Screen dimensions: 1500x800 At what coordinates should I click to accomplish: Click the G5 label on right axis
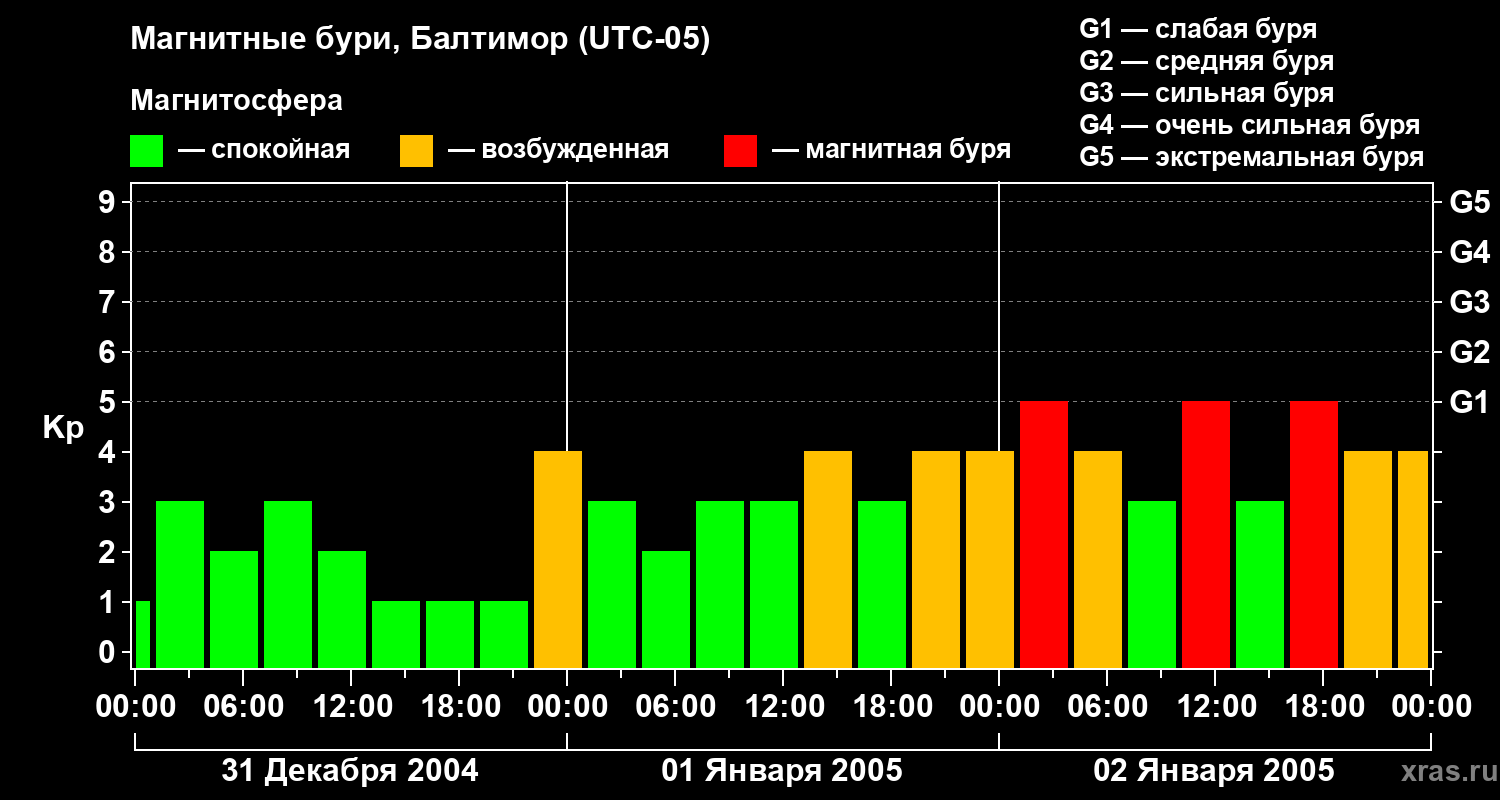(x=1469, y=202)
